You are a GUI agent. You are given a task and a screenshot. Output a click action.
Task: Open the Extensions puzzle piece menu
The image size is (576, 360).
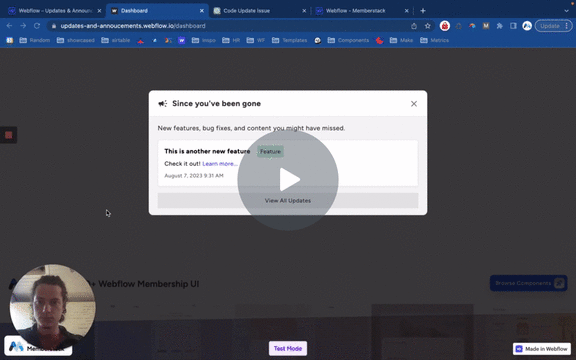pyautogui.click(x=500, y=26)
